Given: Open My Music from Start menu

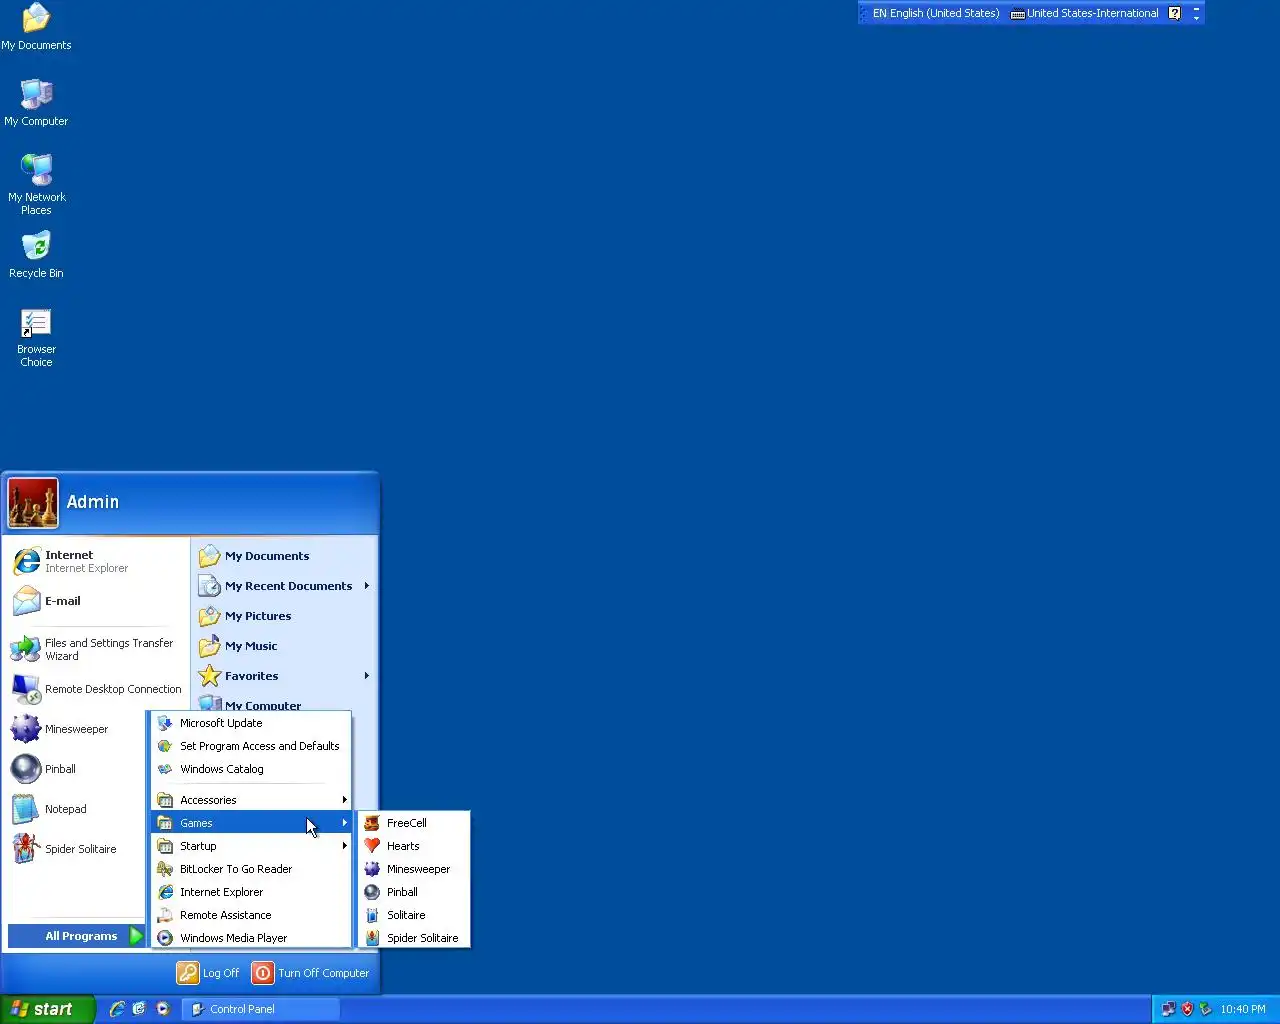Looking at the screenshot, I should coord(284,646).
